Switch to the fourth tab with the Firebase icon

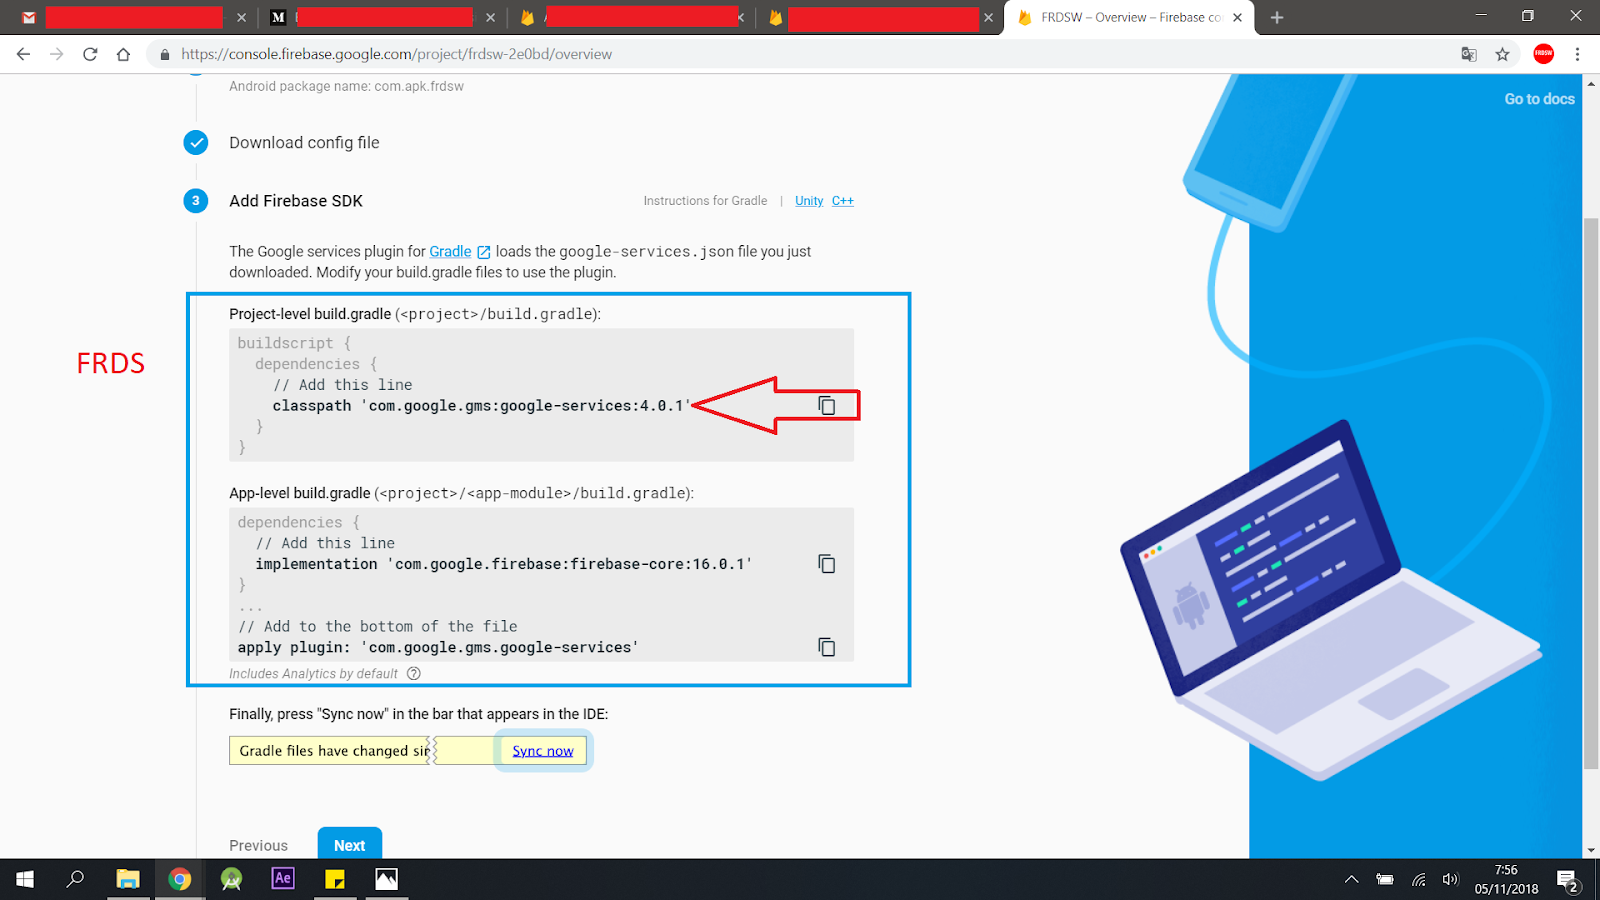click(880, 17)
